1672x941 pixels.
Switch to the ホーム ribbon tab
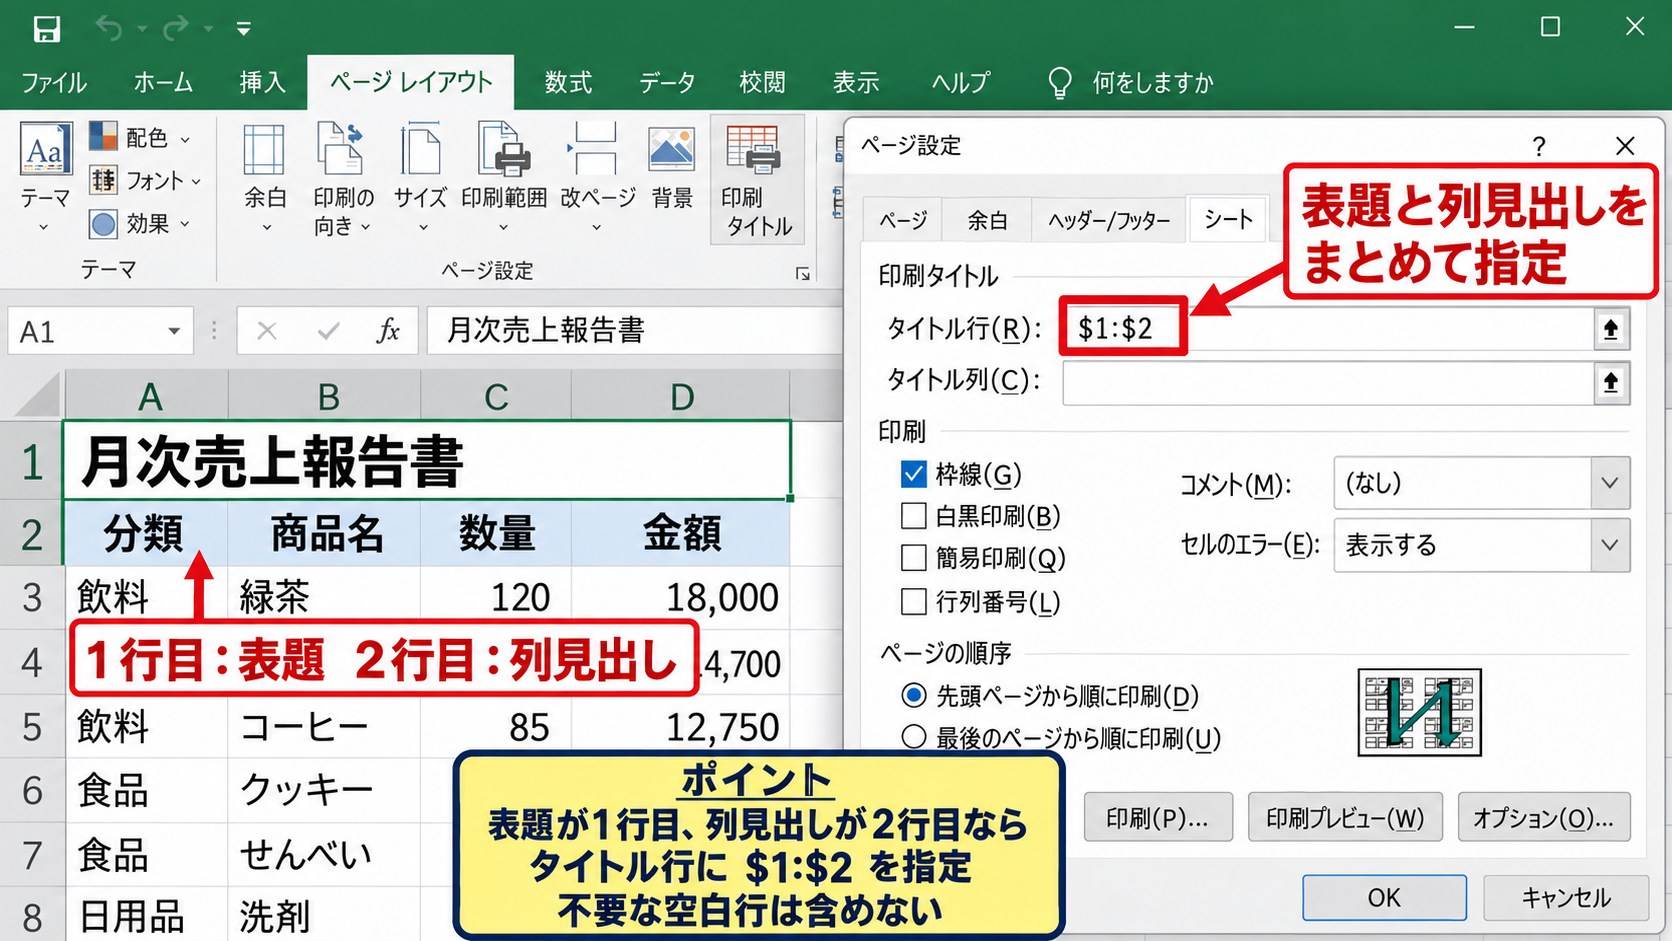tap(163, 82)
